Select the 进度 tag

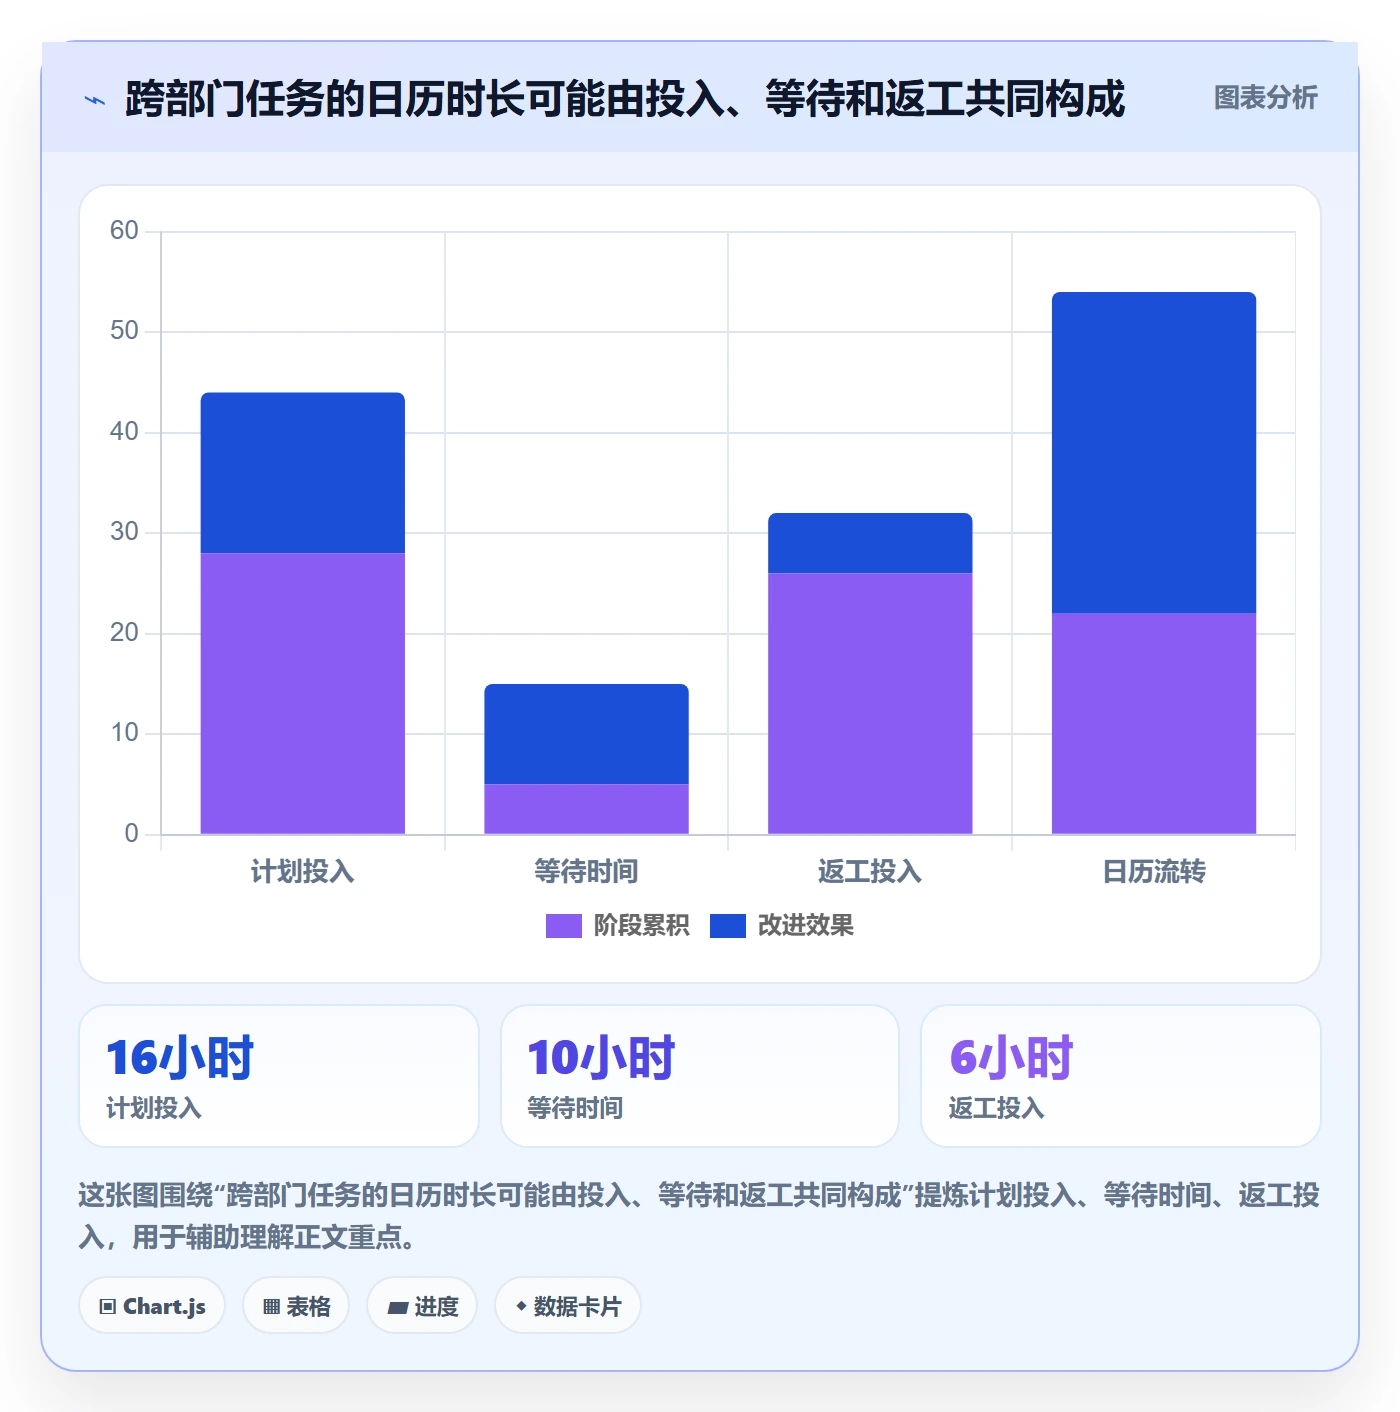(422, 1306)
